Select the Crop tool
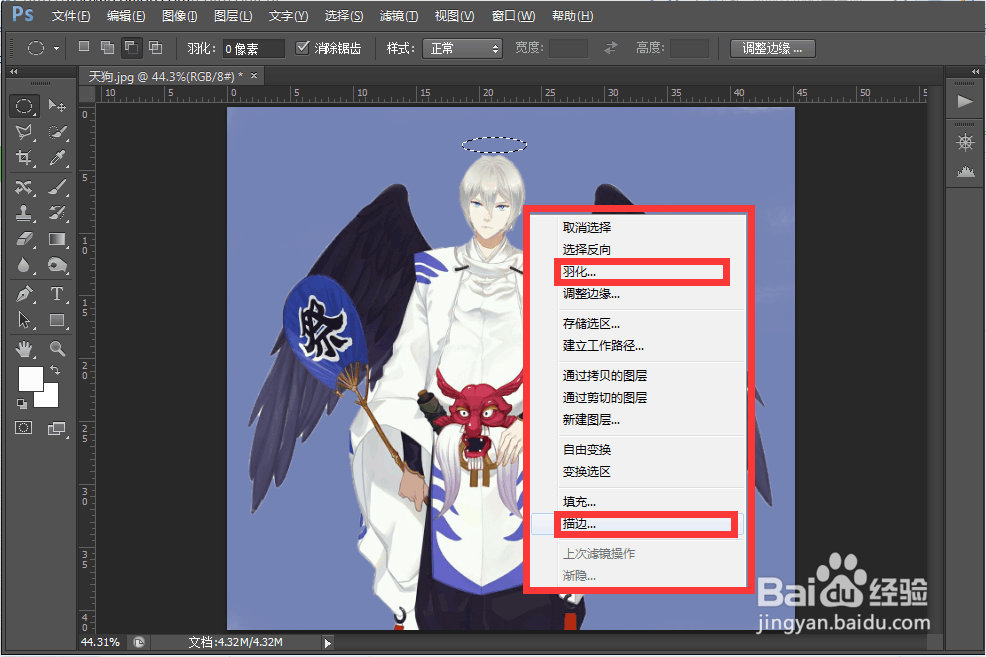Screen dimensions: 986x657 pyautogui.click(x=24, y=157)
